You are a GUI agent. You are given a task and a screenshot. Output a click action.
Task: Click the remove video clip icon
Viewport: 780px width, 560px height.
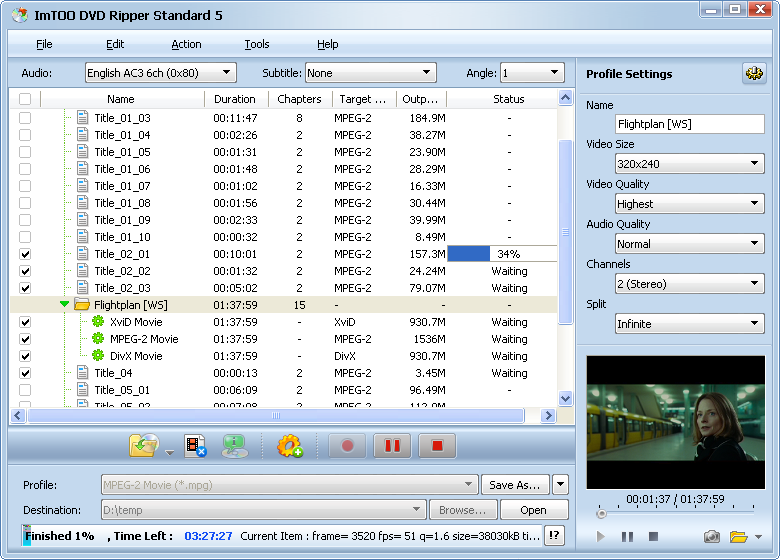(195, 446)
